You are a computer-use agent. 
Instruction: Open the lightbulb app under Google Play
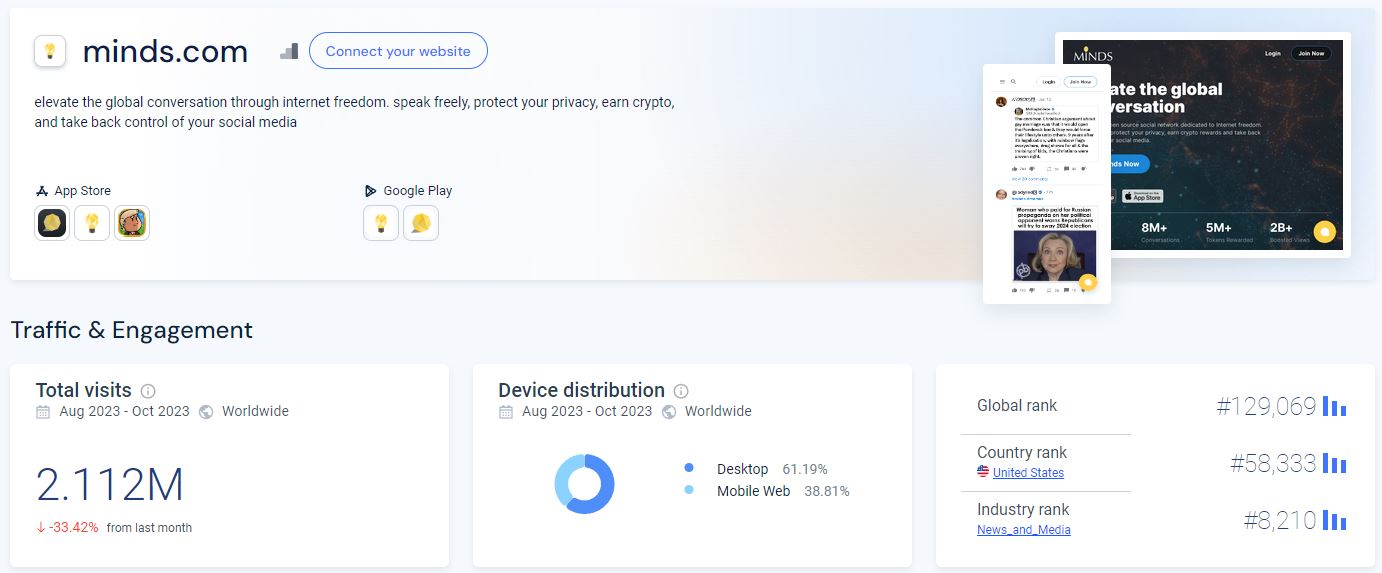coord(381,223)
